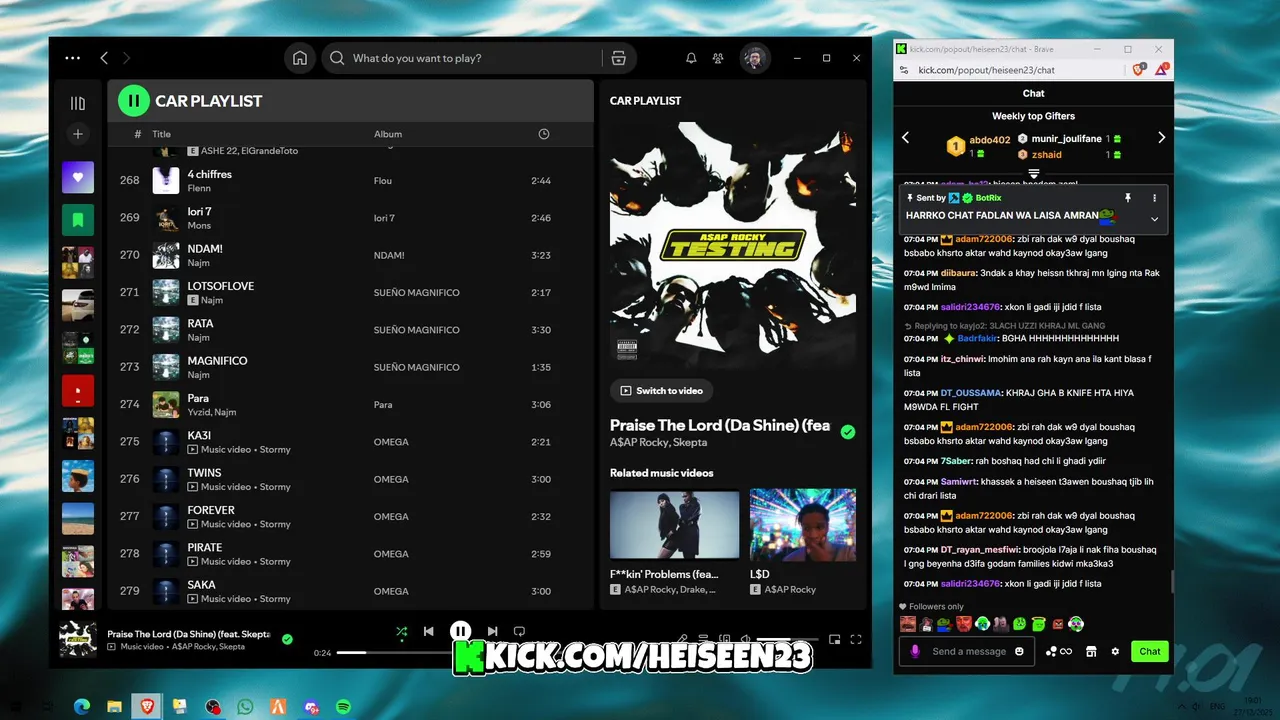Pause playback in bottom player bar

click(x=460, y=631)
